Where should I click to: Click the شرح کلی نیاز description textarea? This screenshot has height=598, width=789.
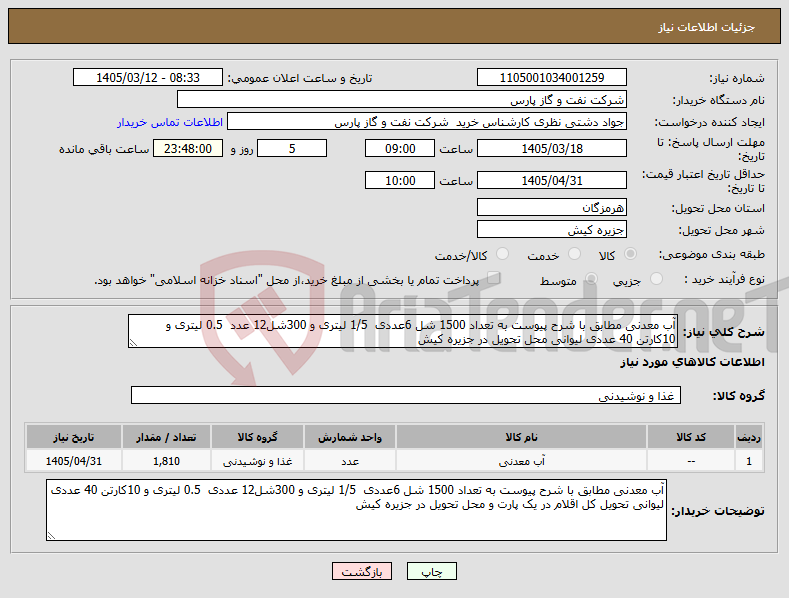403,331
